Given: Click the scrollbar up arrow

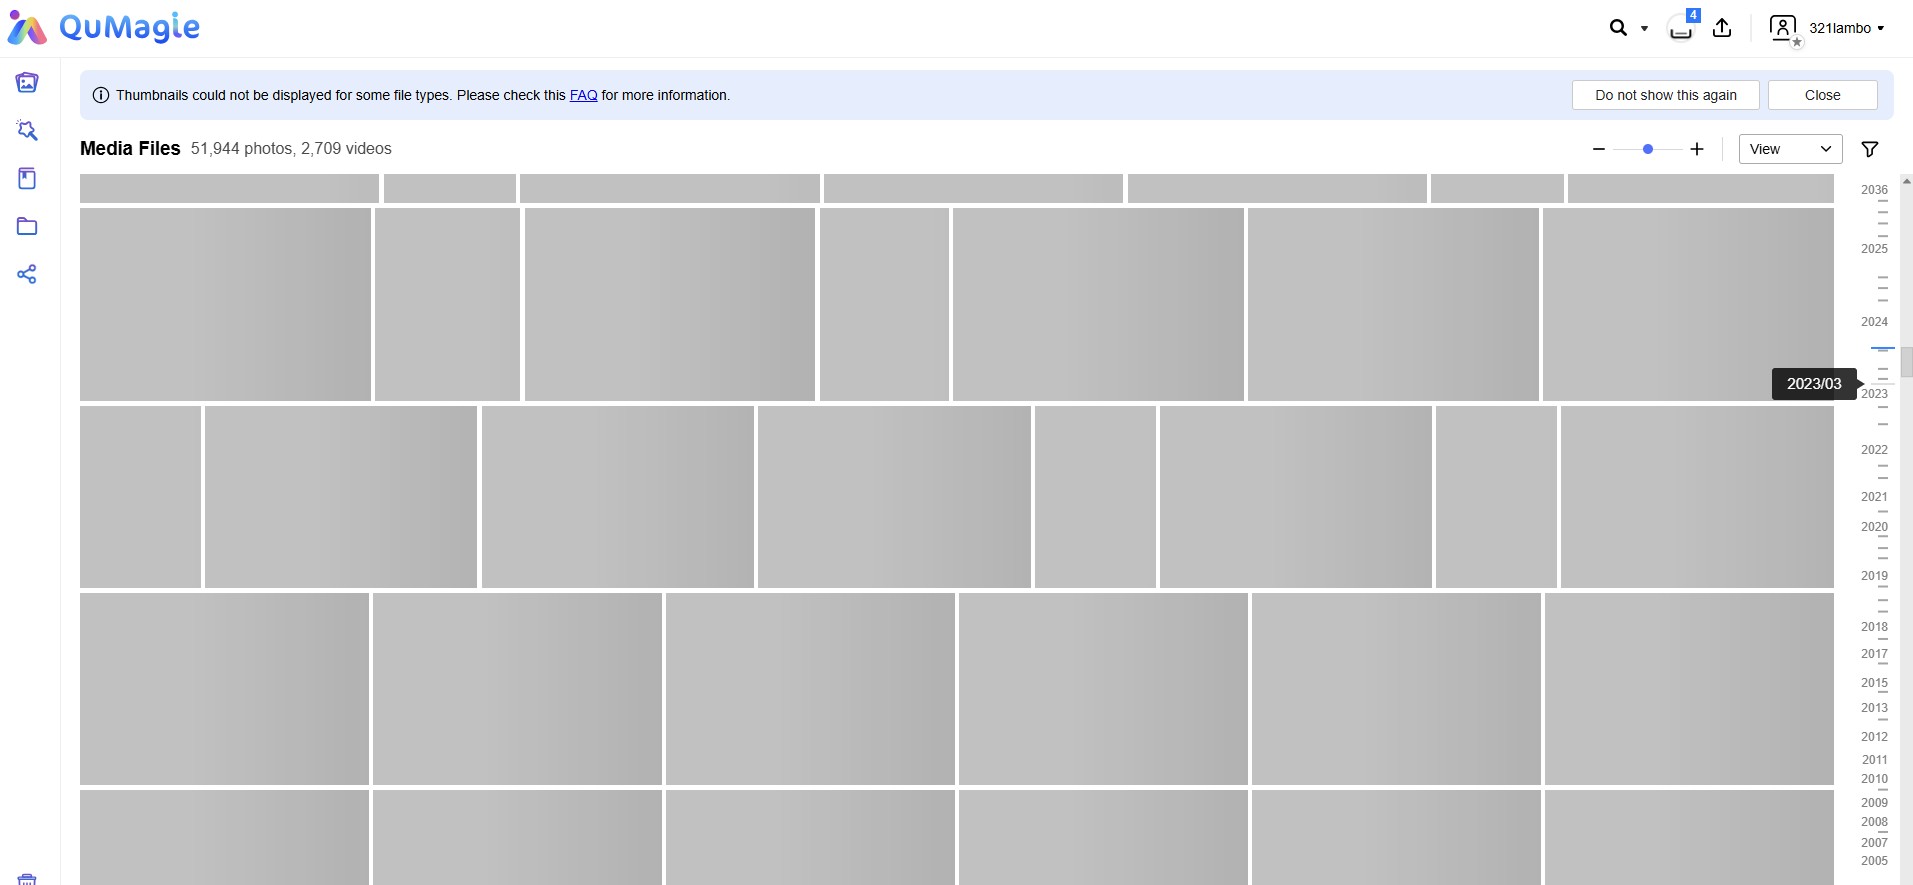Looking at the screenshot, I should tap(1907, 181).
